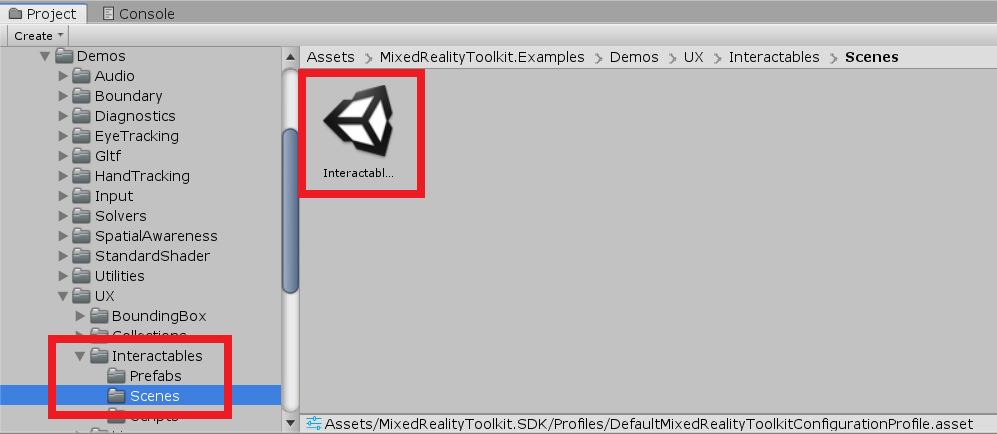
Task: Collapse the Interactables folder arrow
Action: [x=80, y=356]
